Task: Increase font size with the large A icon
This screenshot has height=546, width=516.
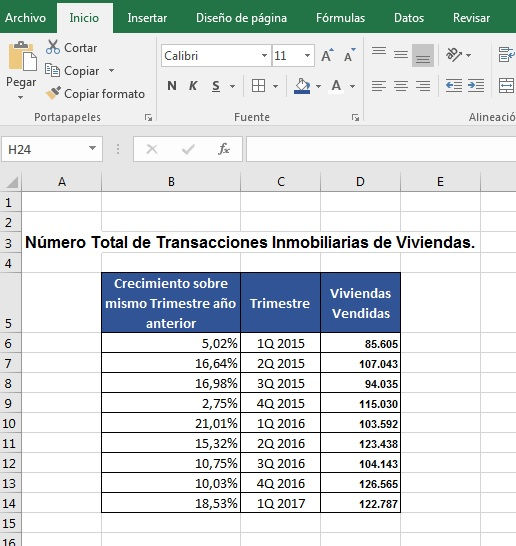Action: click(327, 55)
